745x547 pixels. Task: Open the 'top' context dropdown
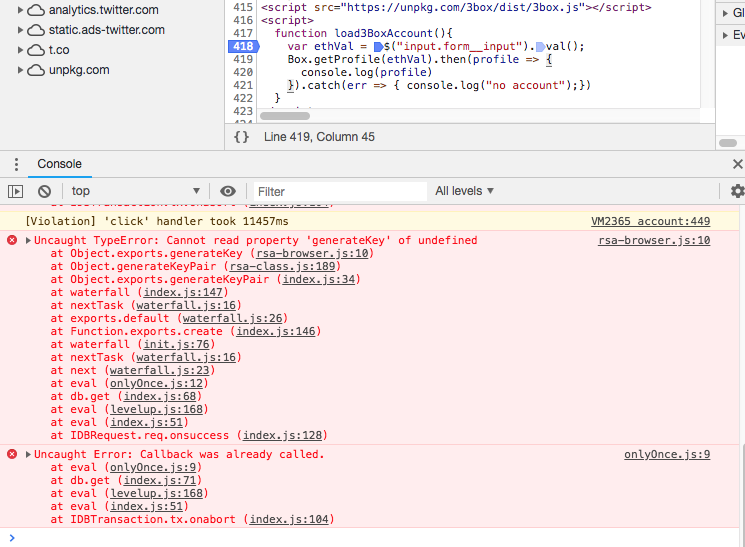coord(135,191)
